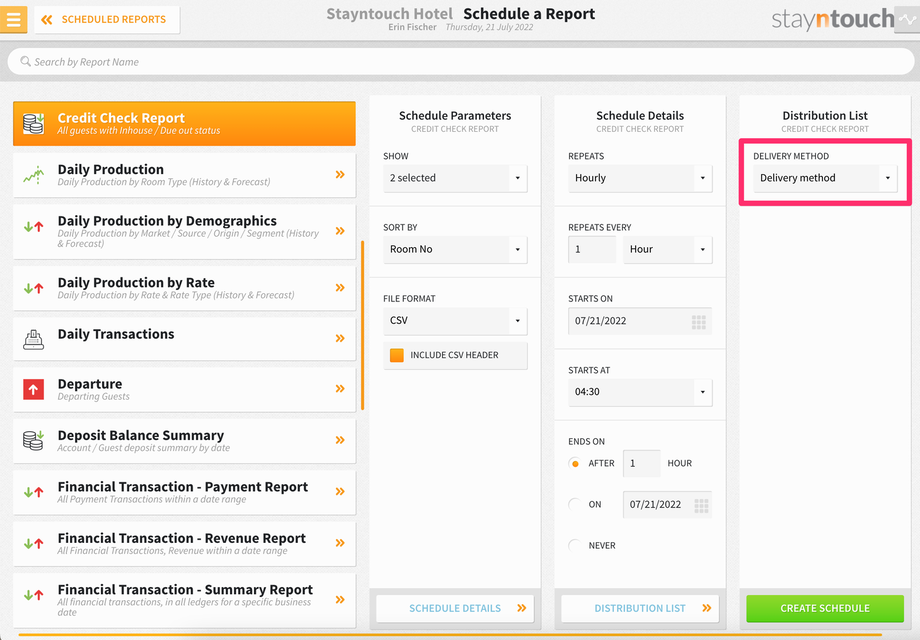Go back to Scheduled Reports

pos(107,19)
